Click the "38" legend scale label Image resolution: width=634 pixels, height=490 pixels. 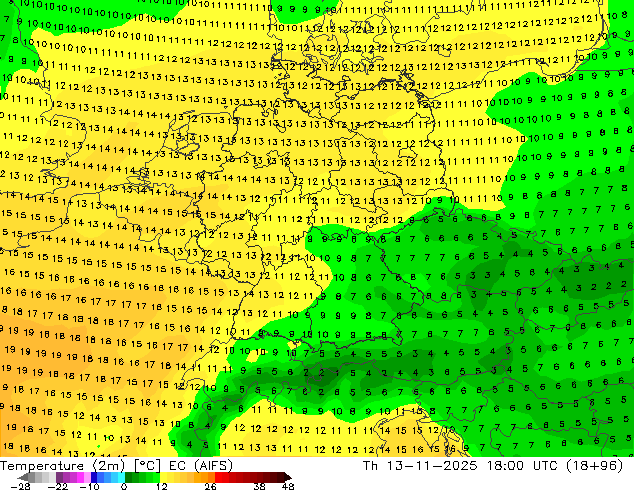pyautogui.click(x=260, y=486)
